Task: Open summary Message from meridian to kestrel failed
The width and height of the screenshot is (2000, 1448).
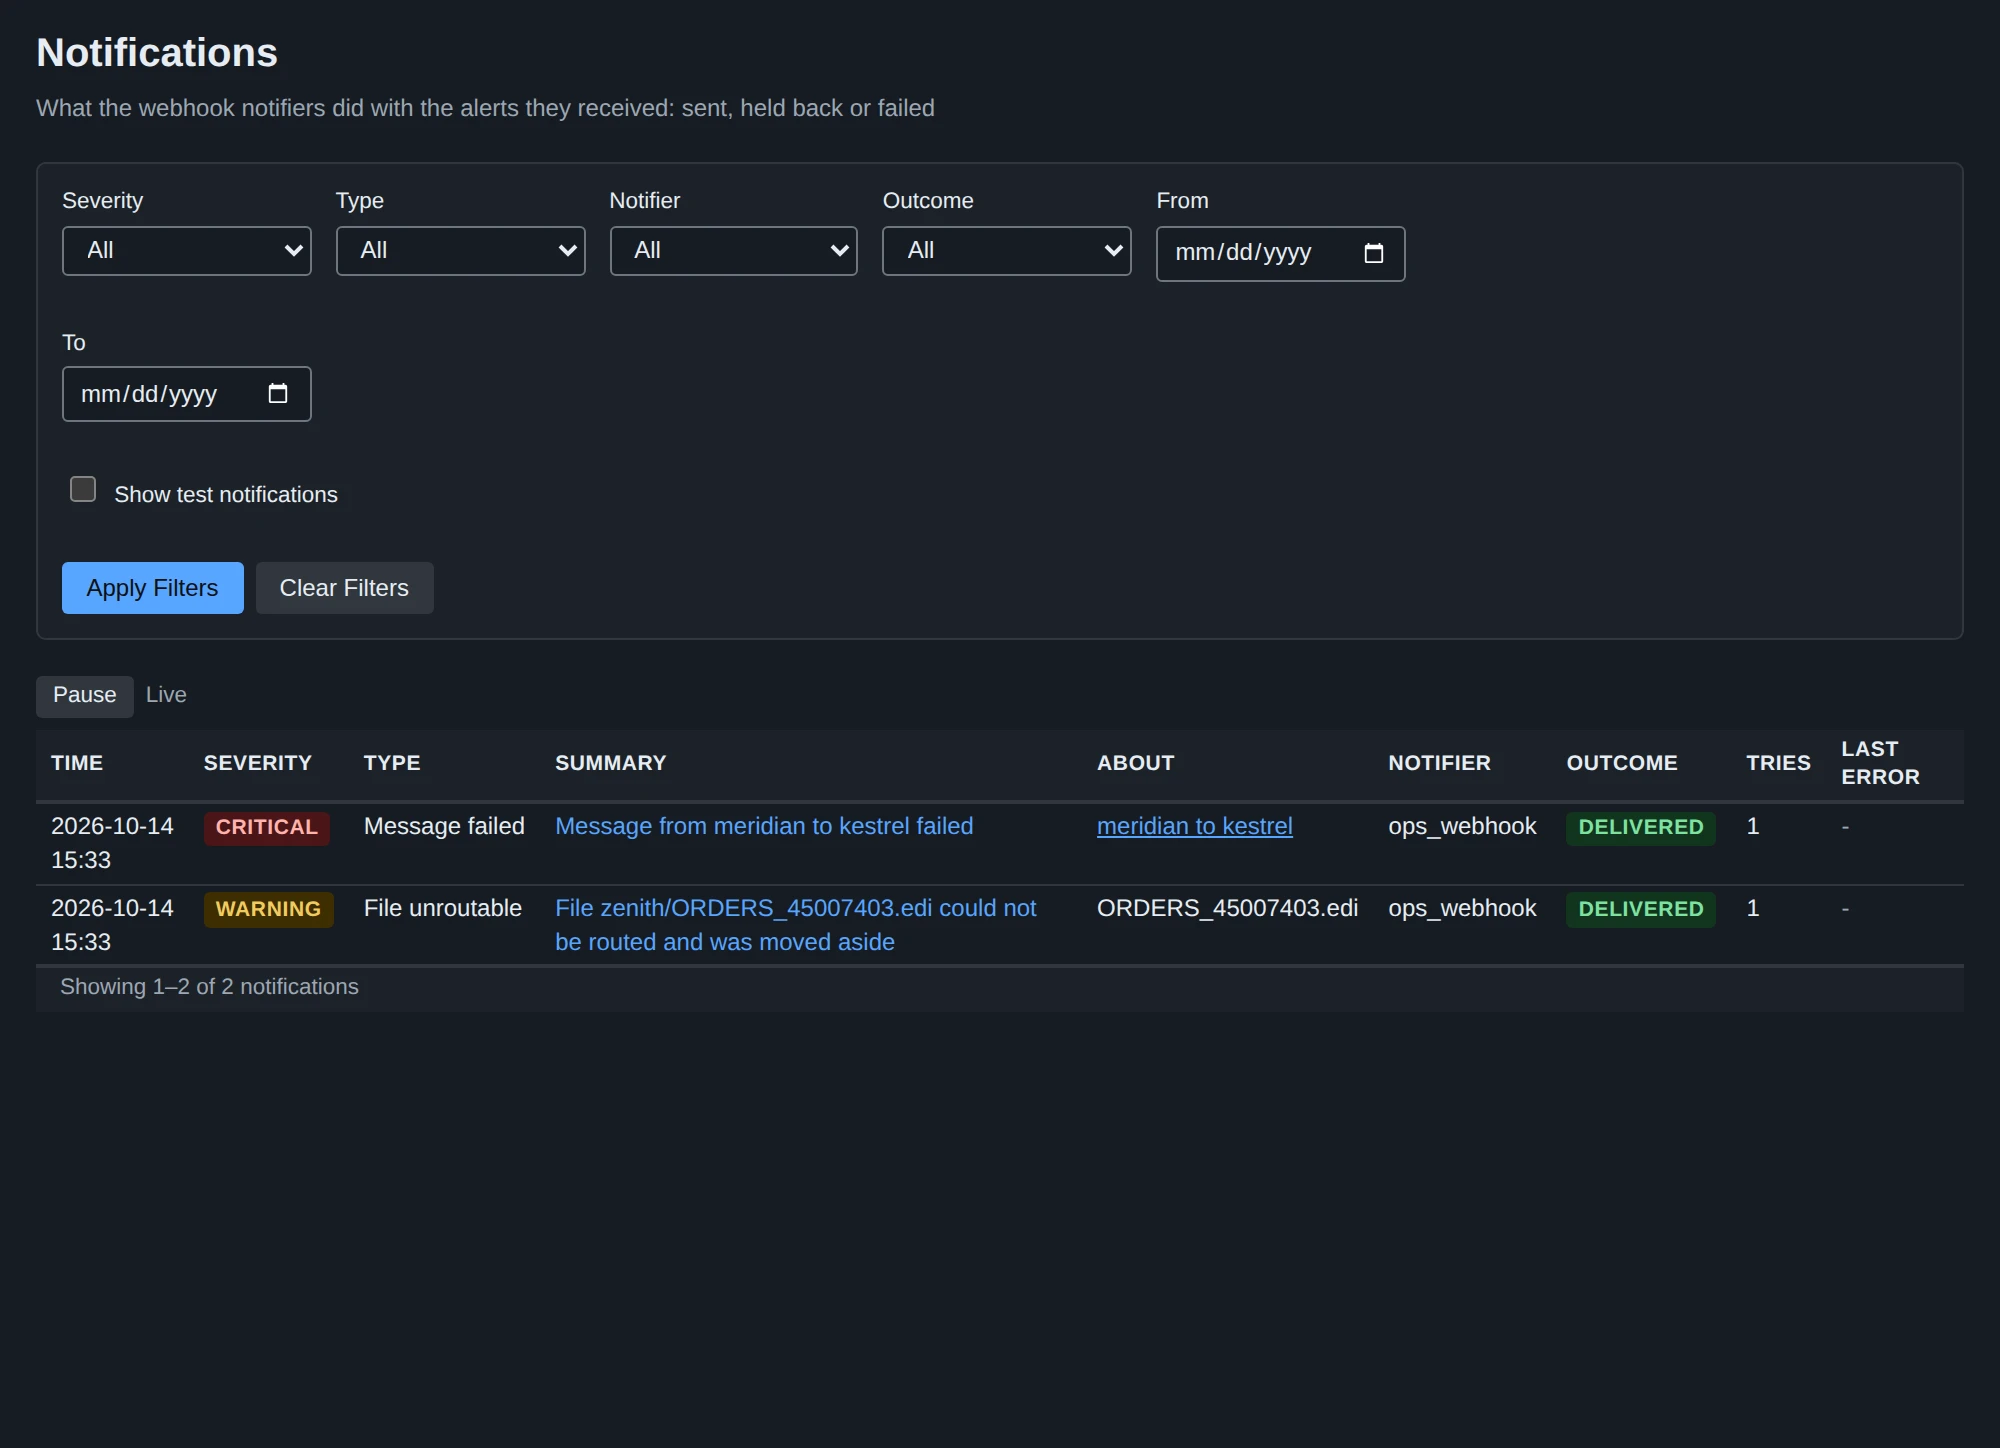Action: (764, 826)
